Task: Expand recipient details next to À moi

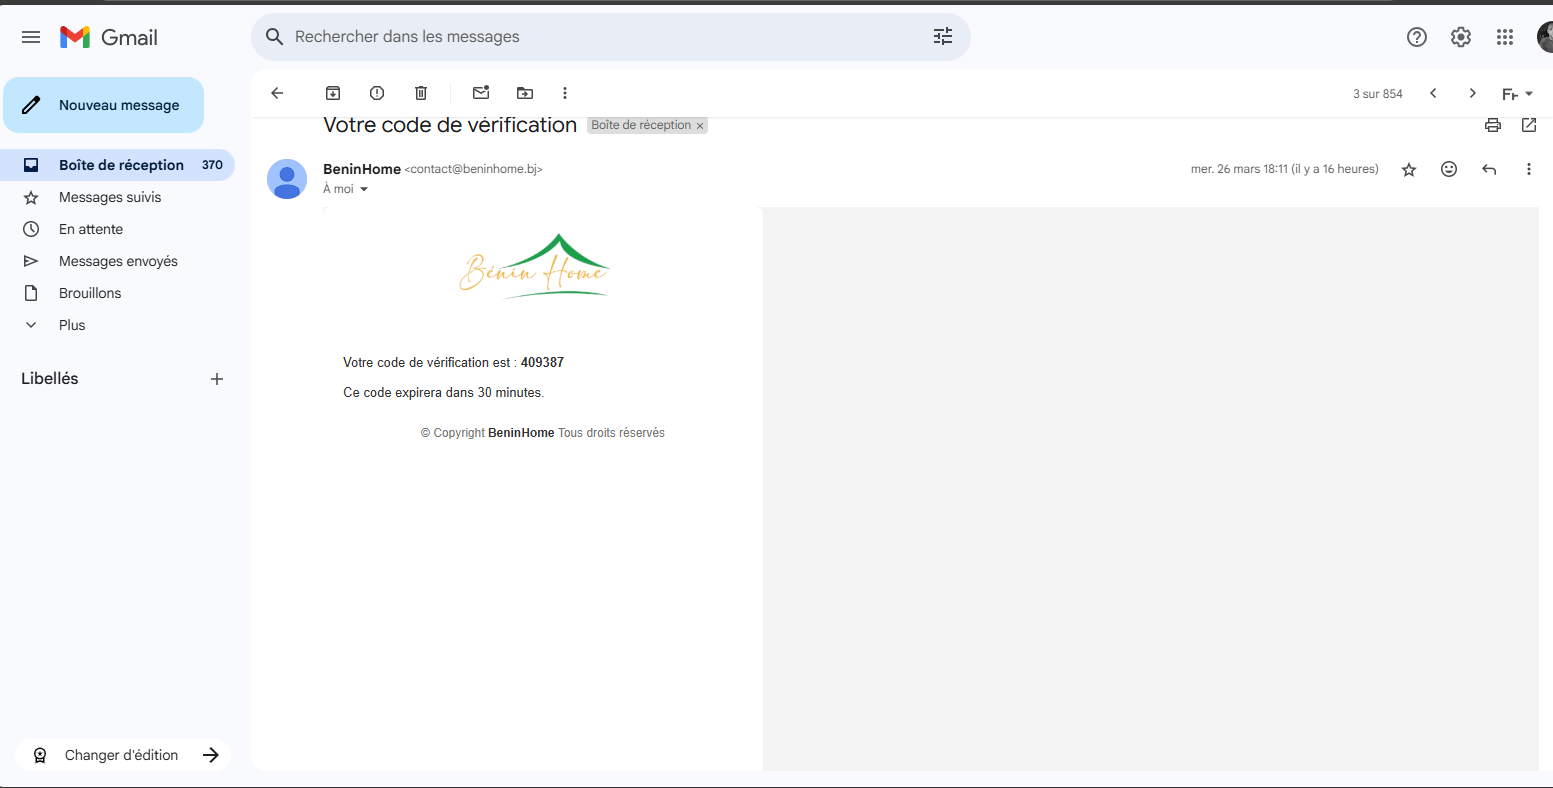Action: 364,189
